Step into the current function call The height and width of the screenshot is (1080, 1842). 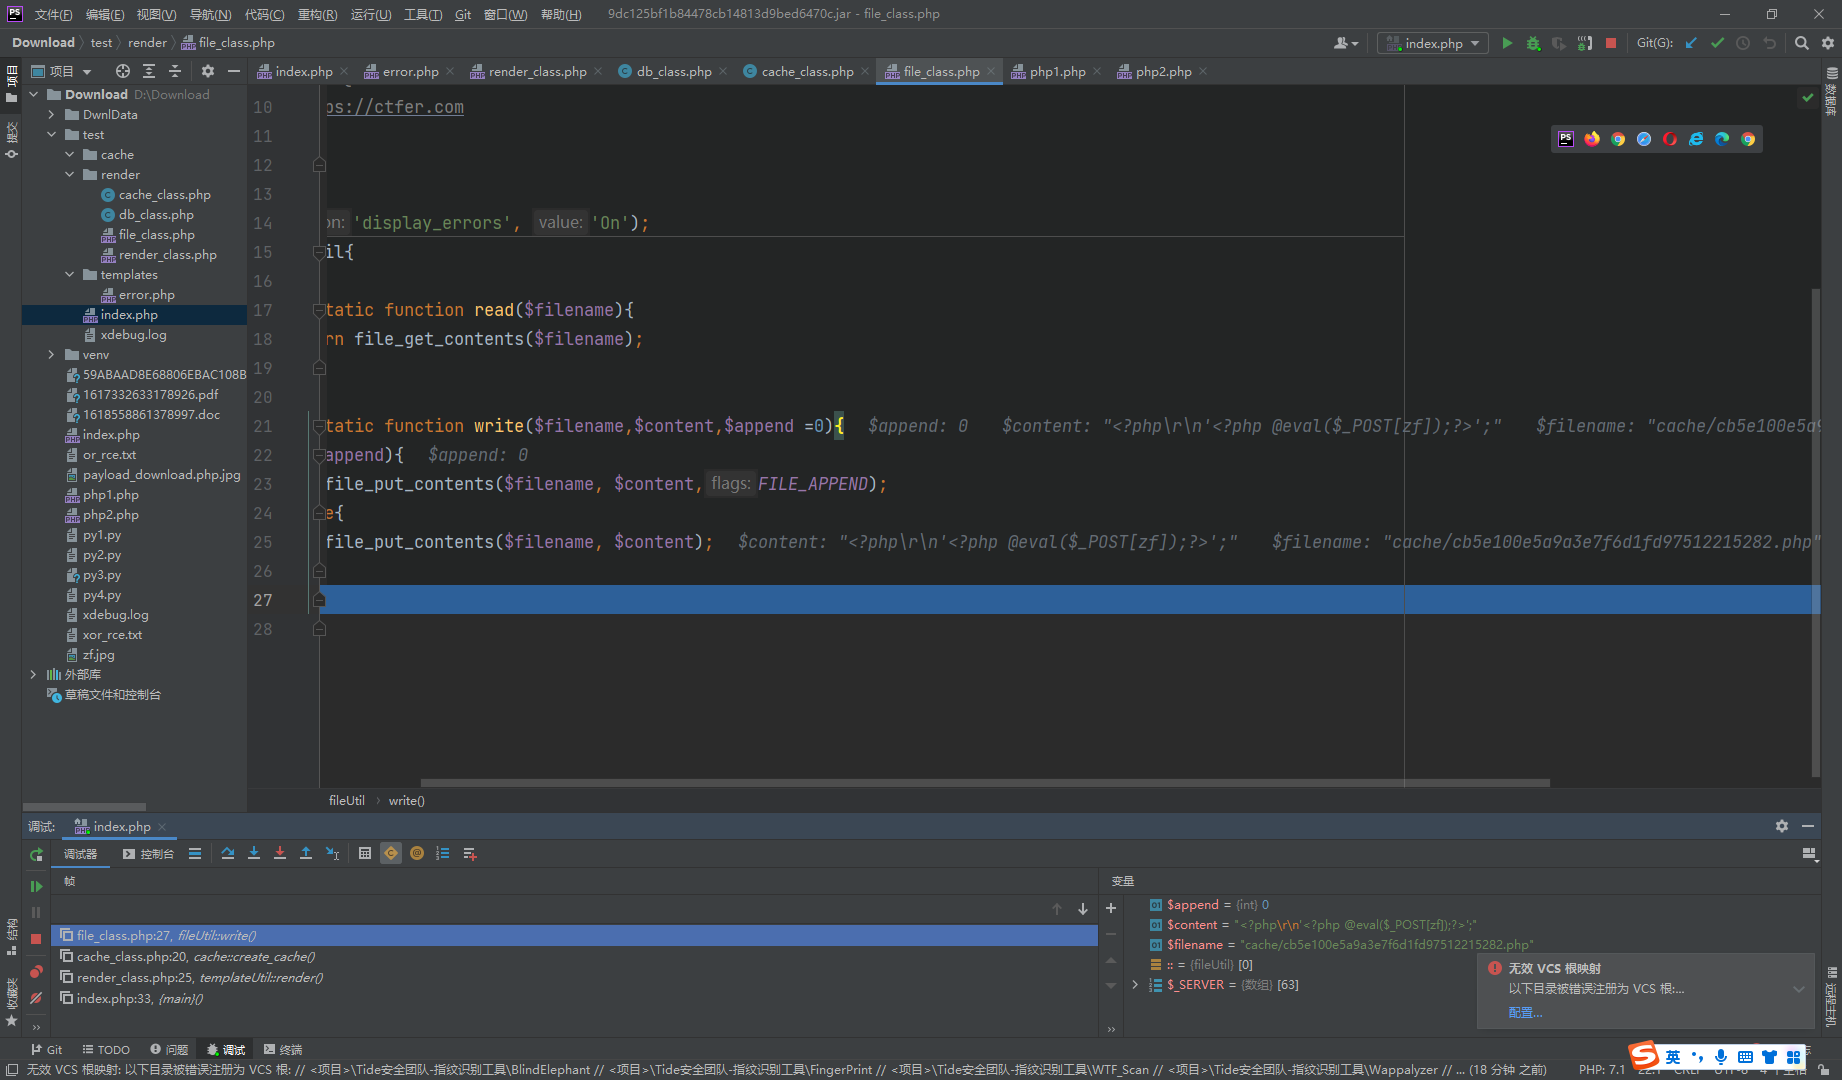tap(254, 853)
